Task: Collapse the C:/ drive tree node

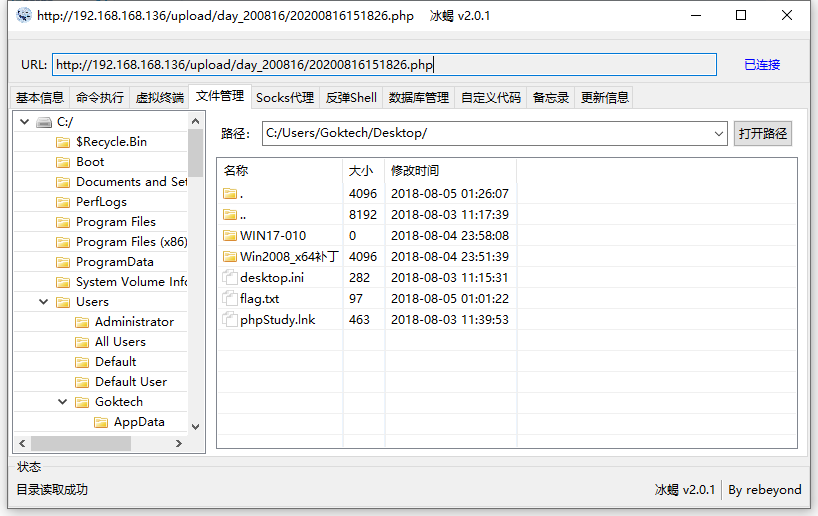Action: click(25, 122)
